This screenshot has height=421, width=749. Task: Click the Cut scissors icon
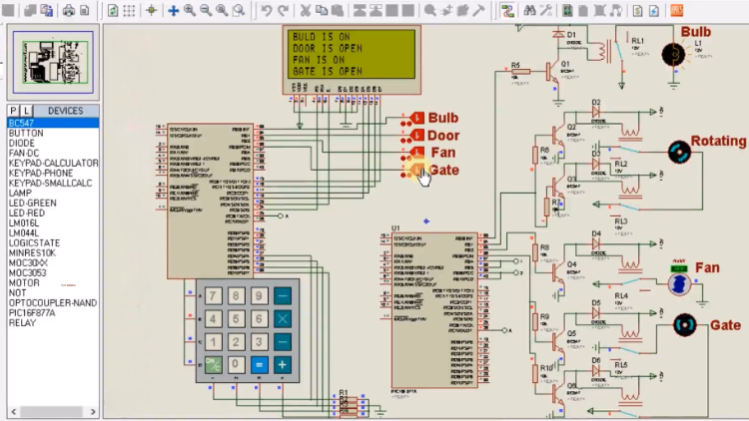coord(304,10)
